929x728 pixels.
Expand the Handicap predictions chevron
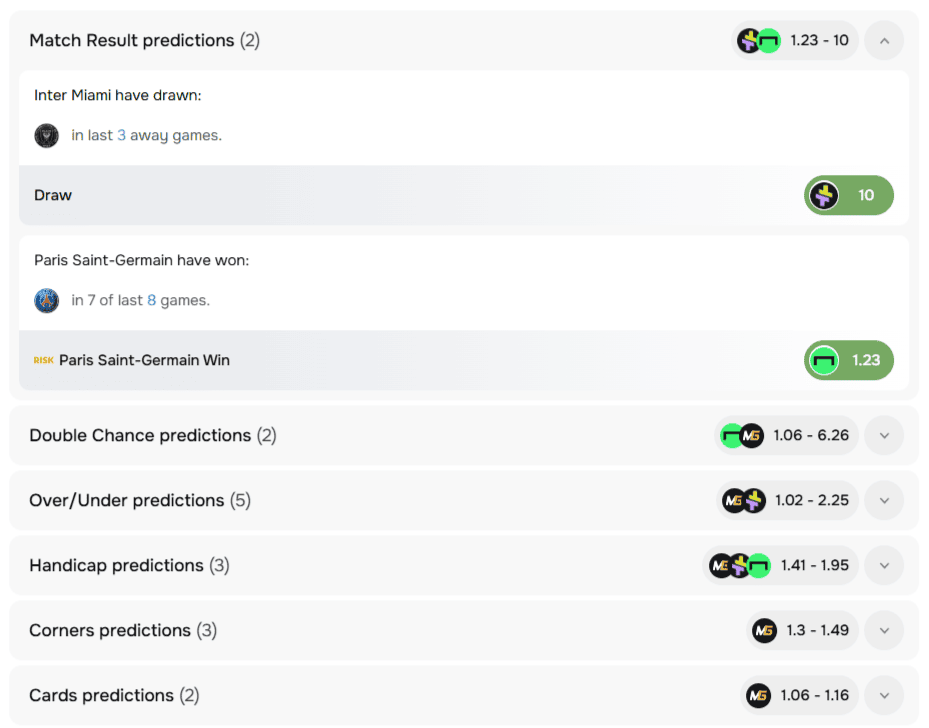(884, 565)
